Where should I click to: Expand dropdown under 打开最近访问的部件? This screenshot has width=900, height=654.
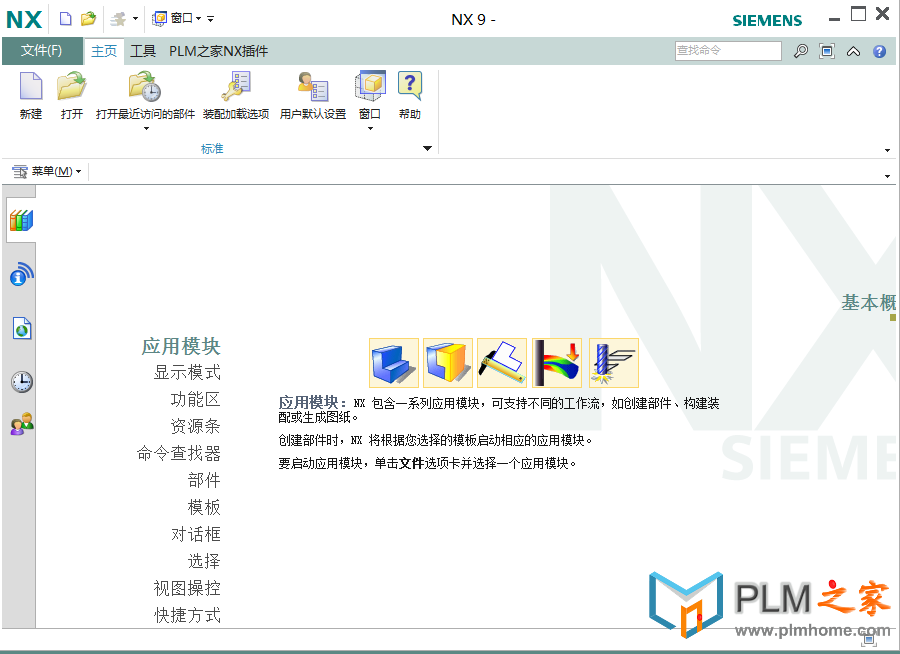point(146,129)
